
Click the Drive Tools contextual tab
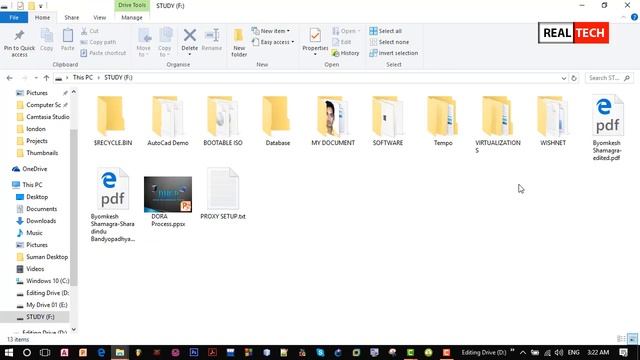[x=132, y=5]
